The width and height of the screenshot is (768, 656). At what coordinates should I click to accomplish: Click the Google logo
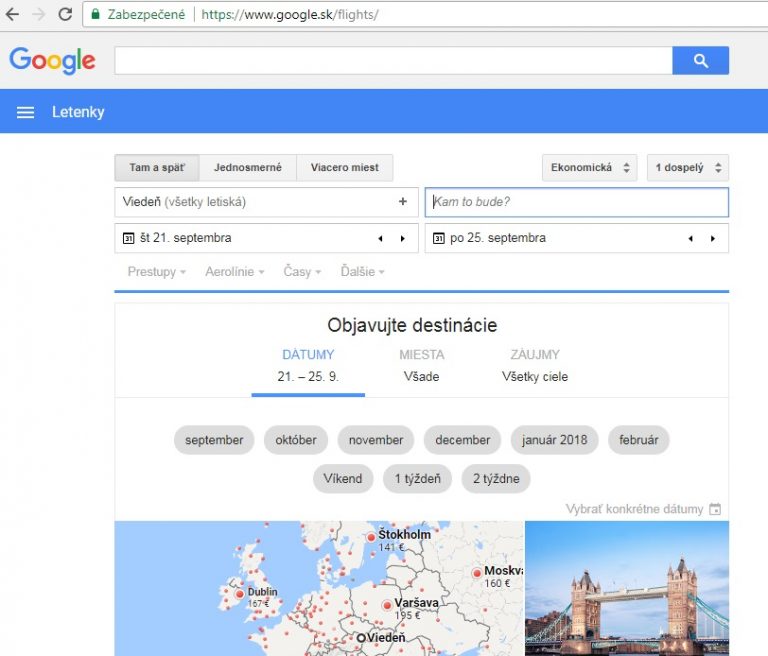[x=52, y=60]
